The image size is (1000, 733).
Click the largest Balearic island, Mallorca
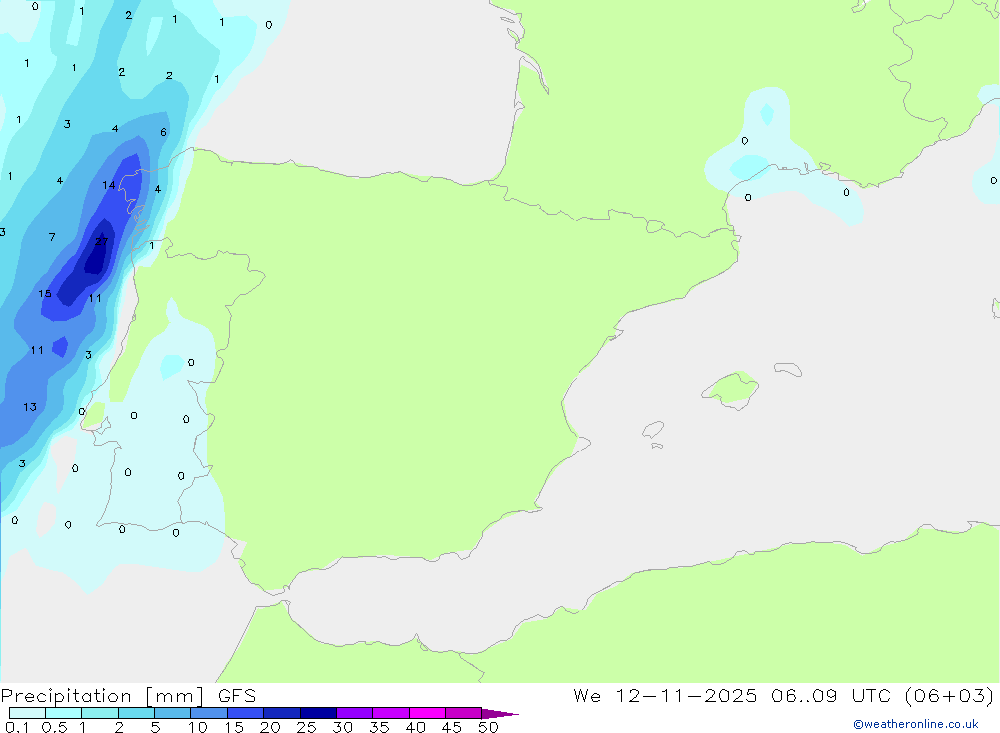(x=731, y=389)
